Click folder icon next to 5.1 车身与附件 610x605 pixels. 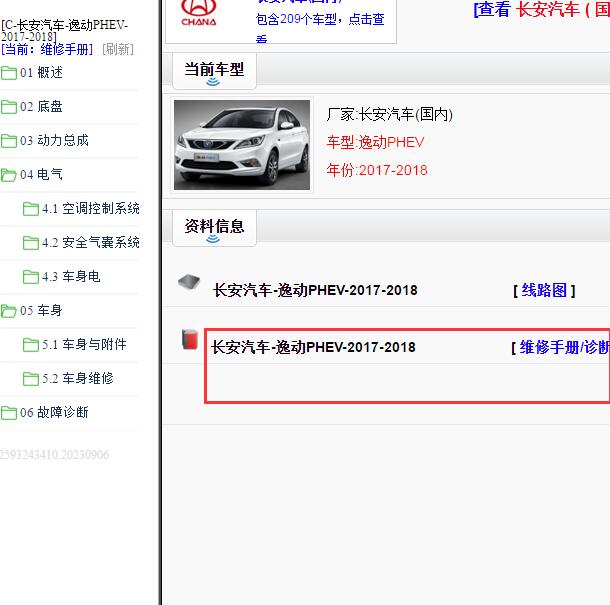click(31, 344)
